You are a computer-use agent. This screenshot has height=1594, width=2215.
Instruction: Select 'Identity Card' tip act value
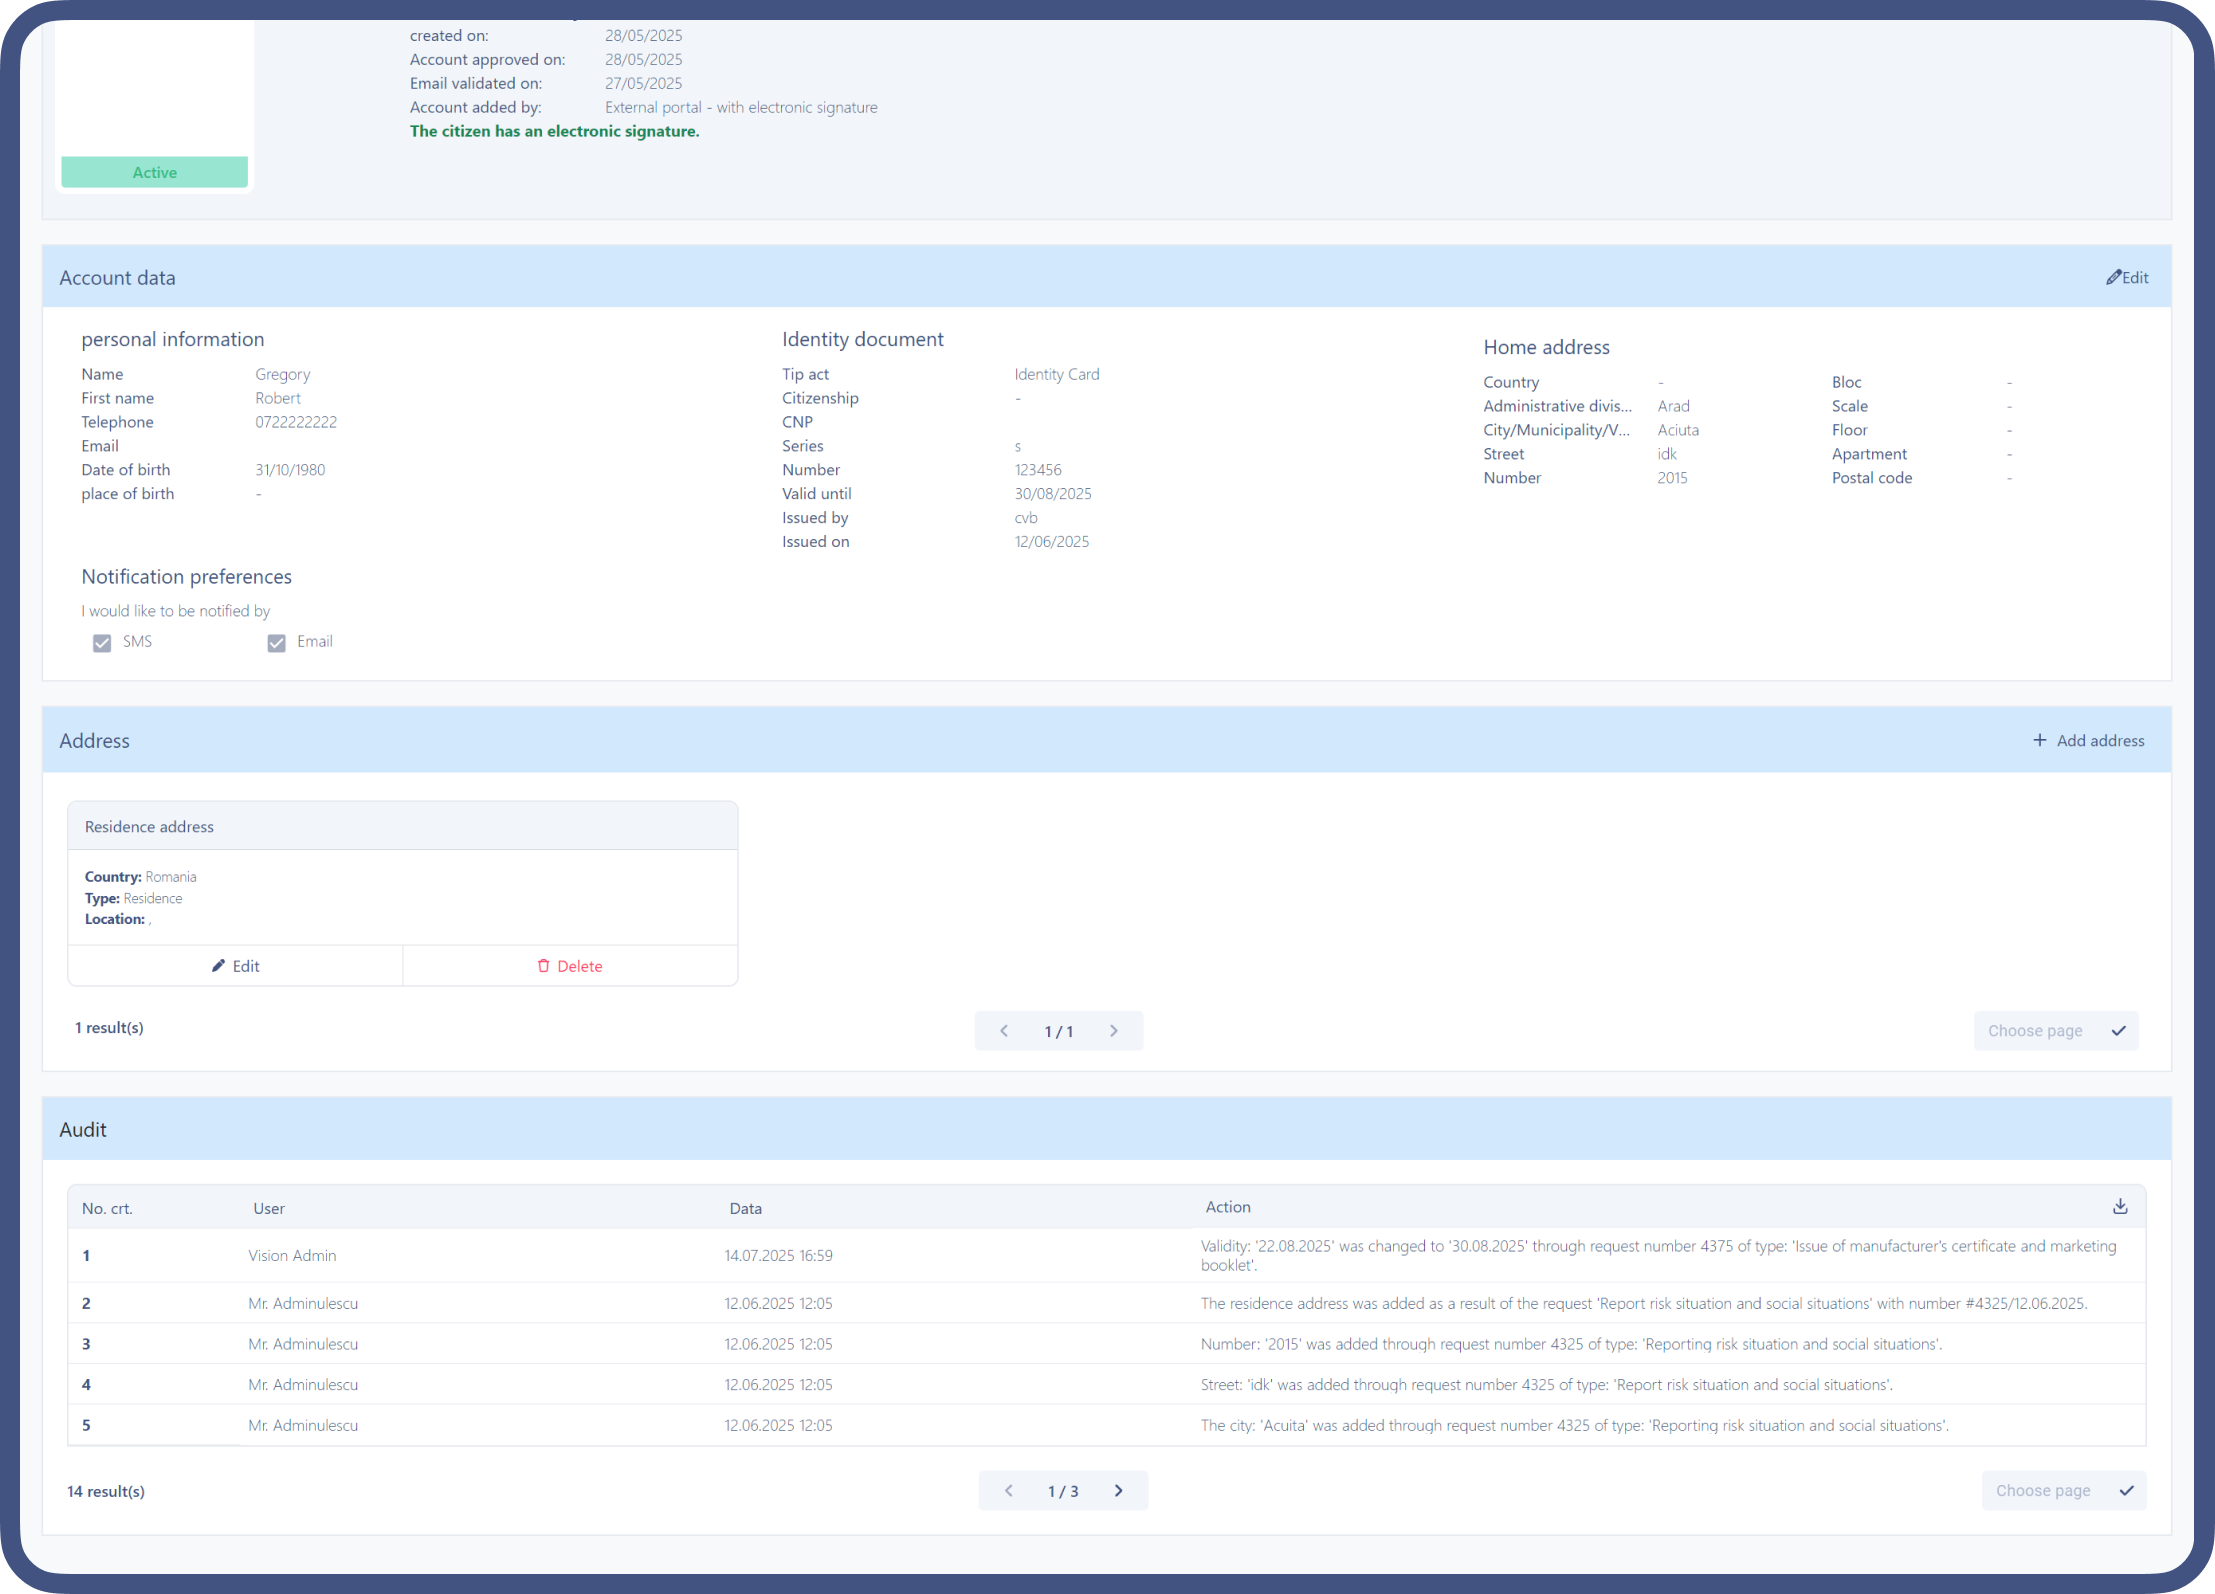[1057, 374]
